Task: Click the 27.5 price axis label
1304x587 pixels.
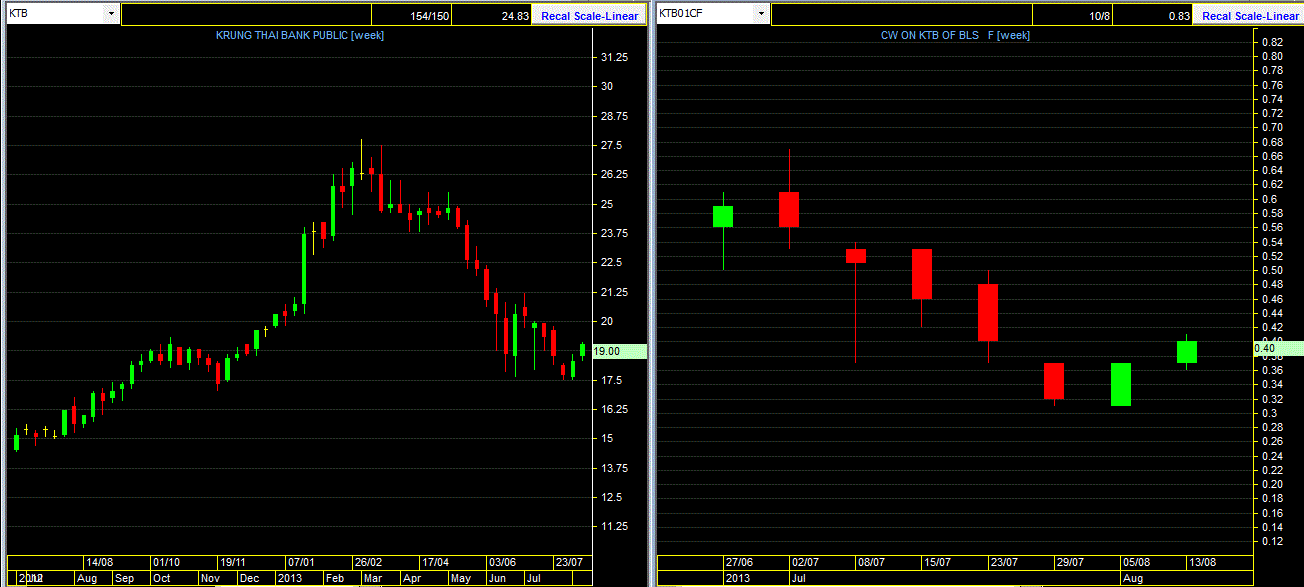Action: pyautogui.click(x=610, y=145)
